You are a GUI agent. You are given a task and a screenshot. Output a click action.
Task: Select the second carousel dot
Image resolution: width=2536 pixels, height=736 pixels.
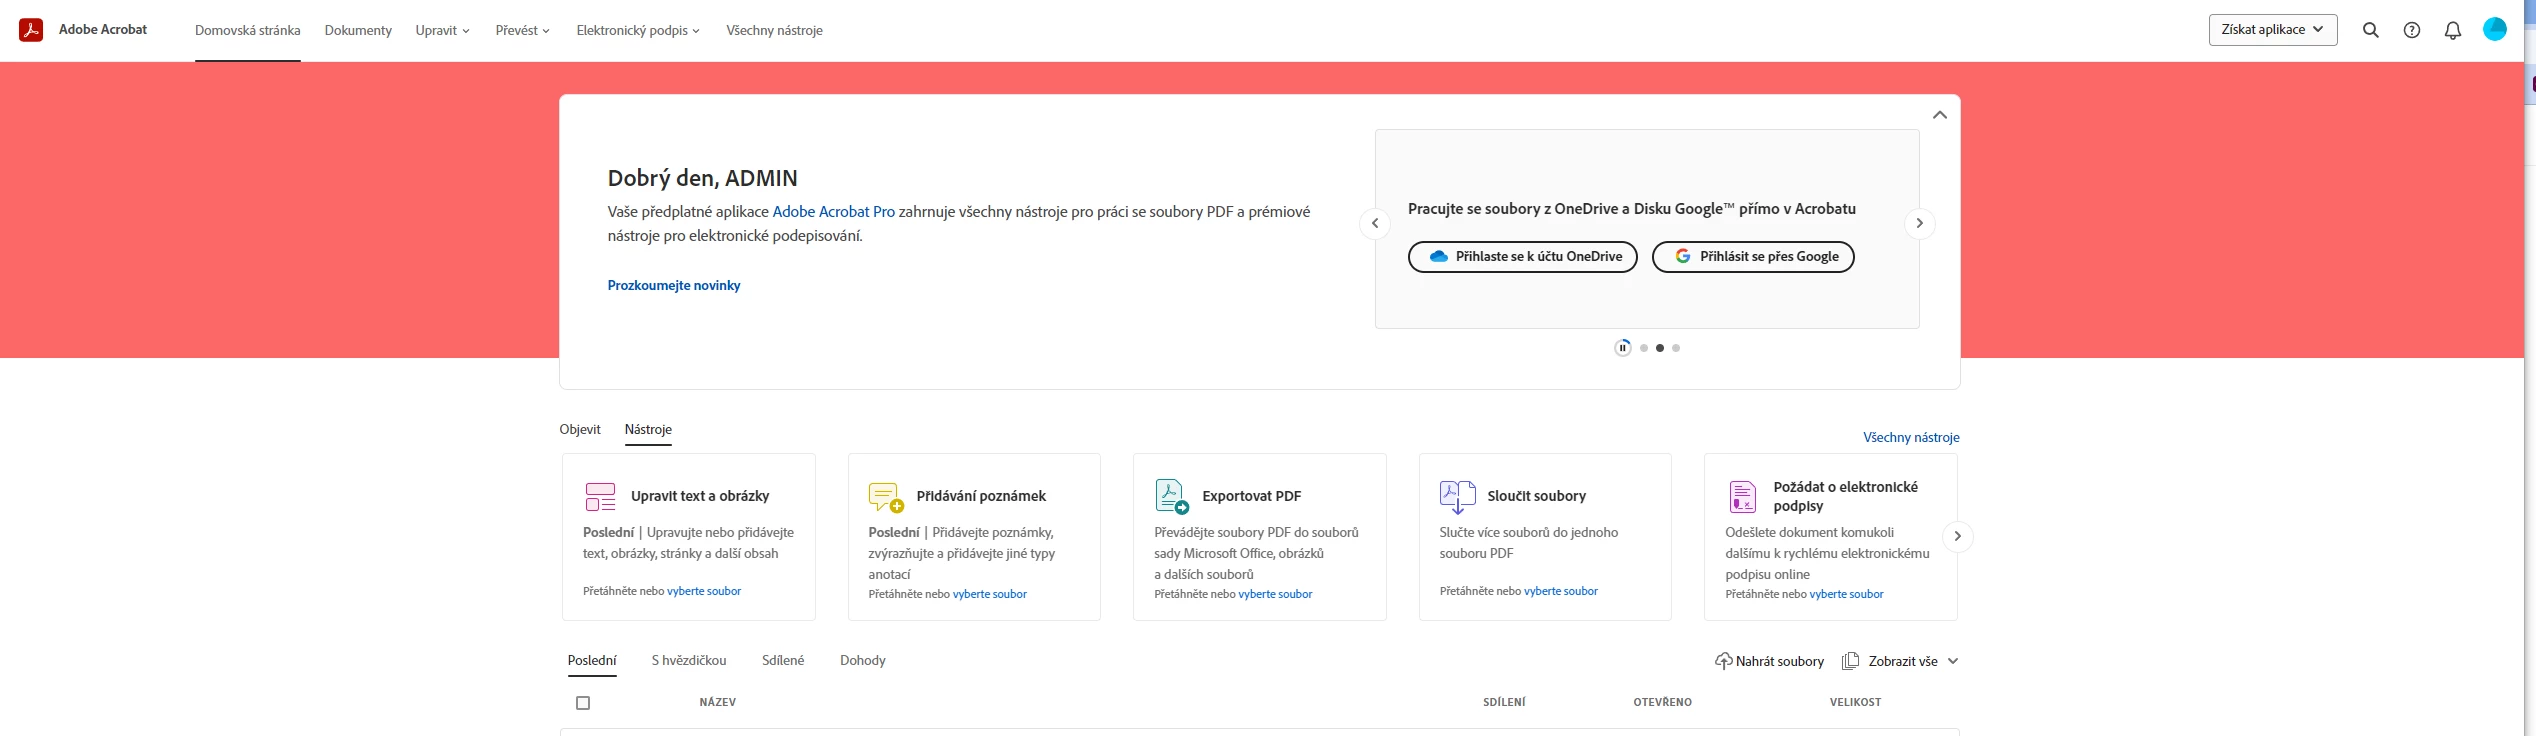(x=1660, y=348)
